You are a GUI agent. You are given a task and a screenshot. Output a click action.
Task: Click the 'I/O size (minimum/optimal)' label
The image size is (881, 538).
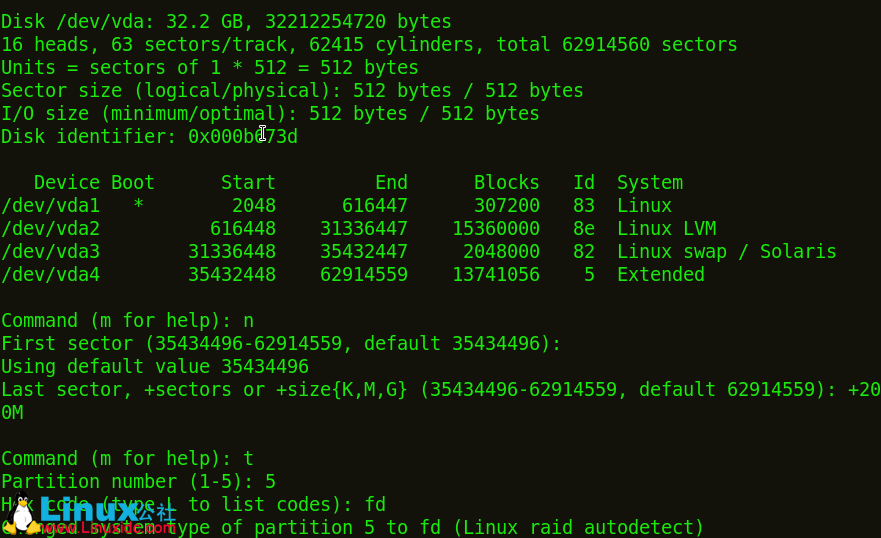[x=149, y=114]
